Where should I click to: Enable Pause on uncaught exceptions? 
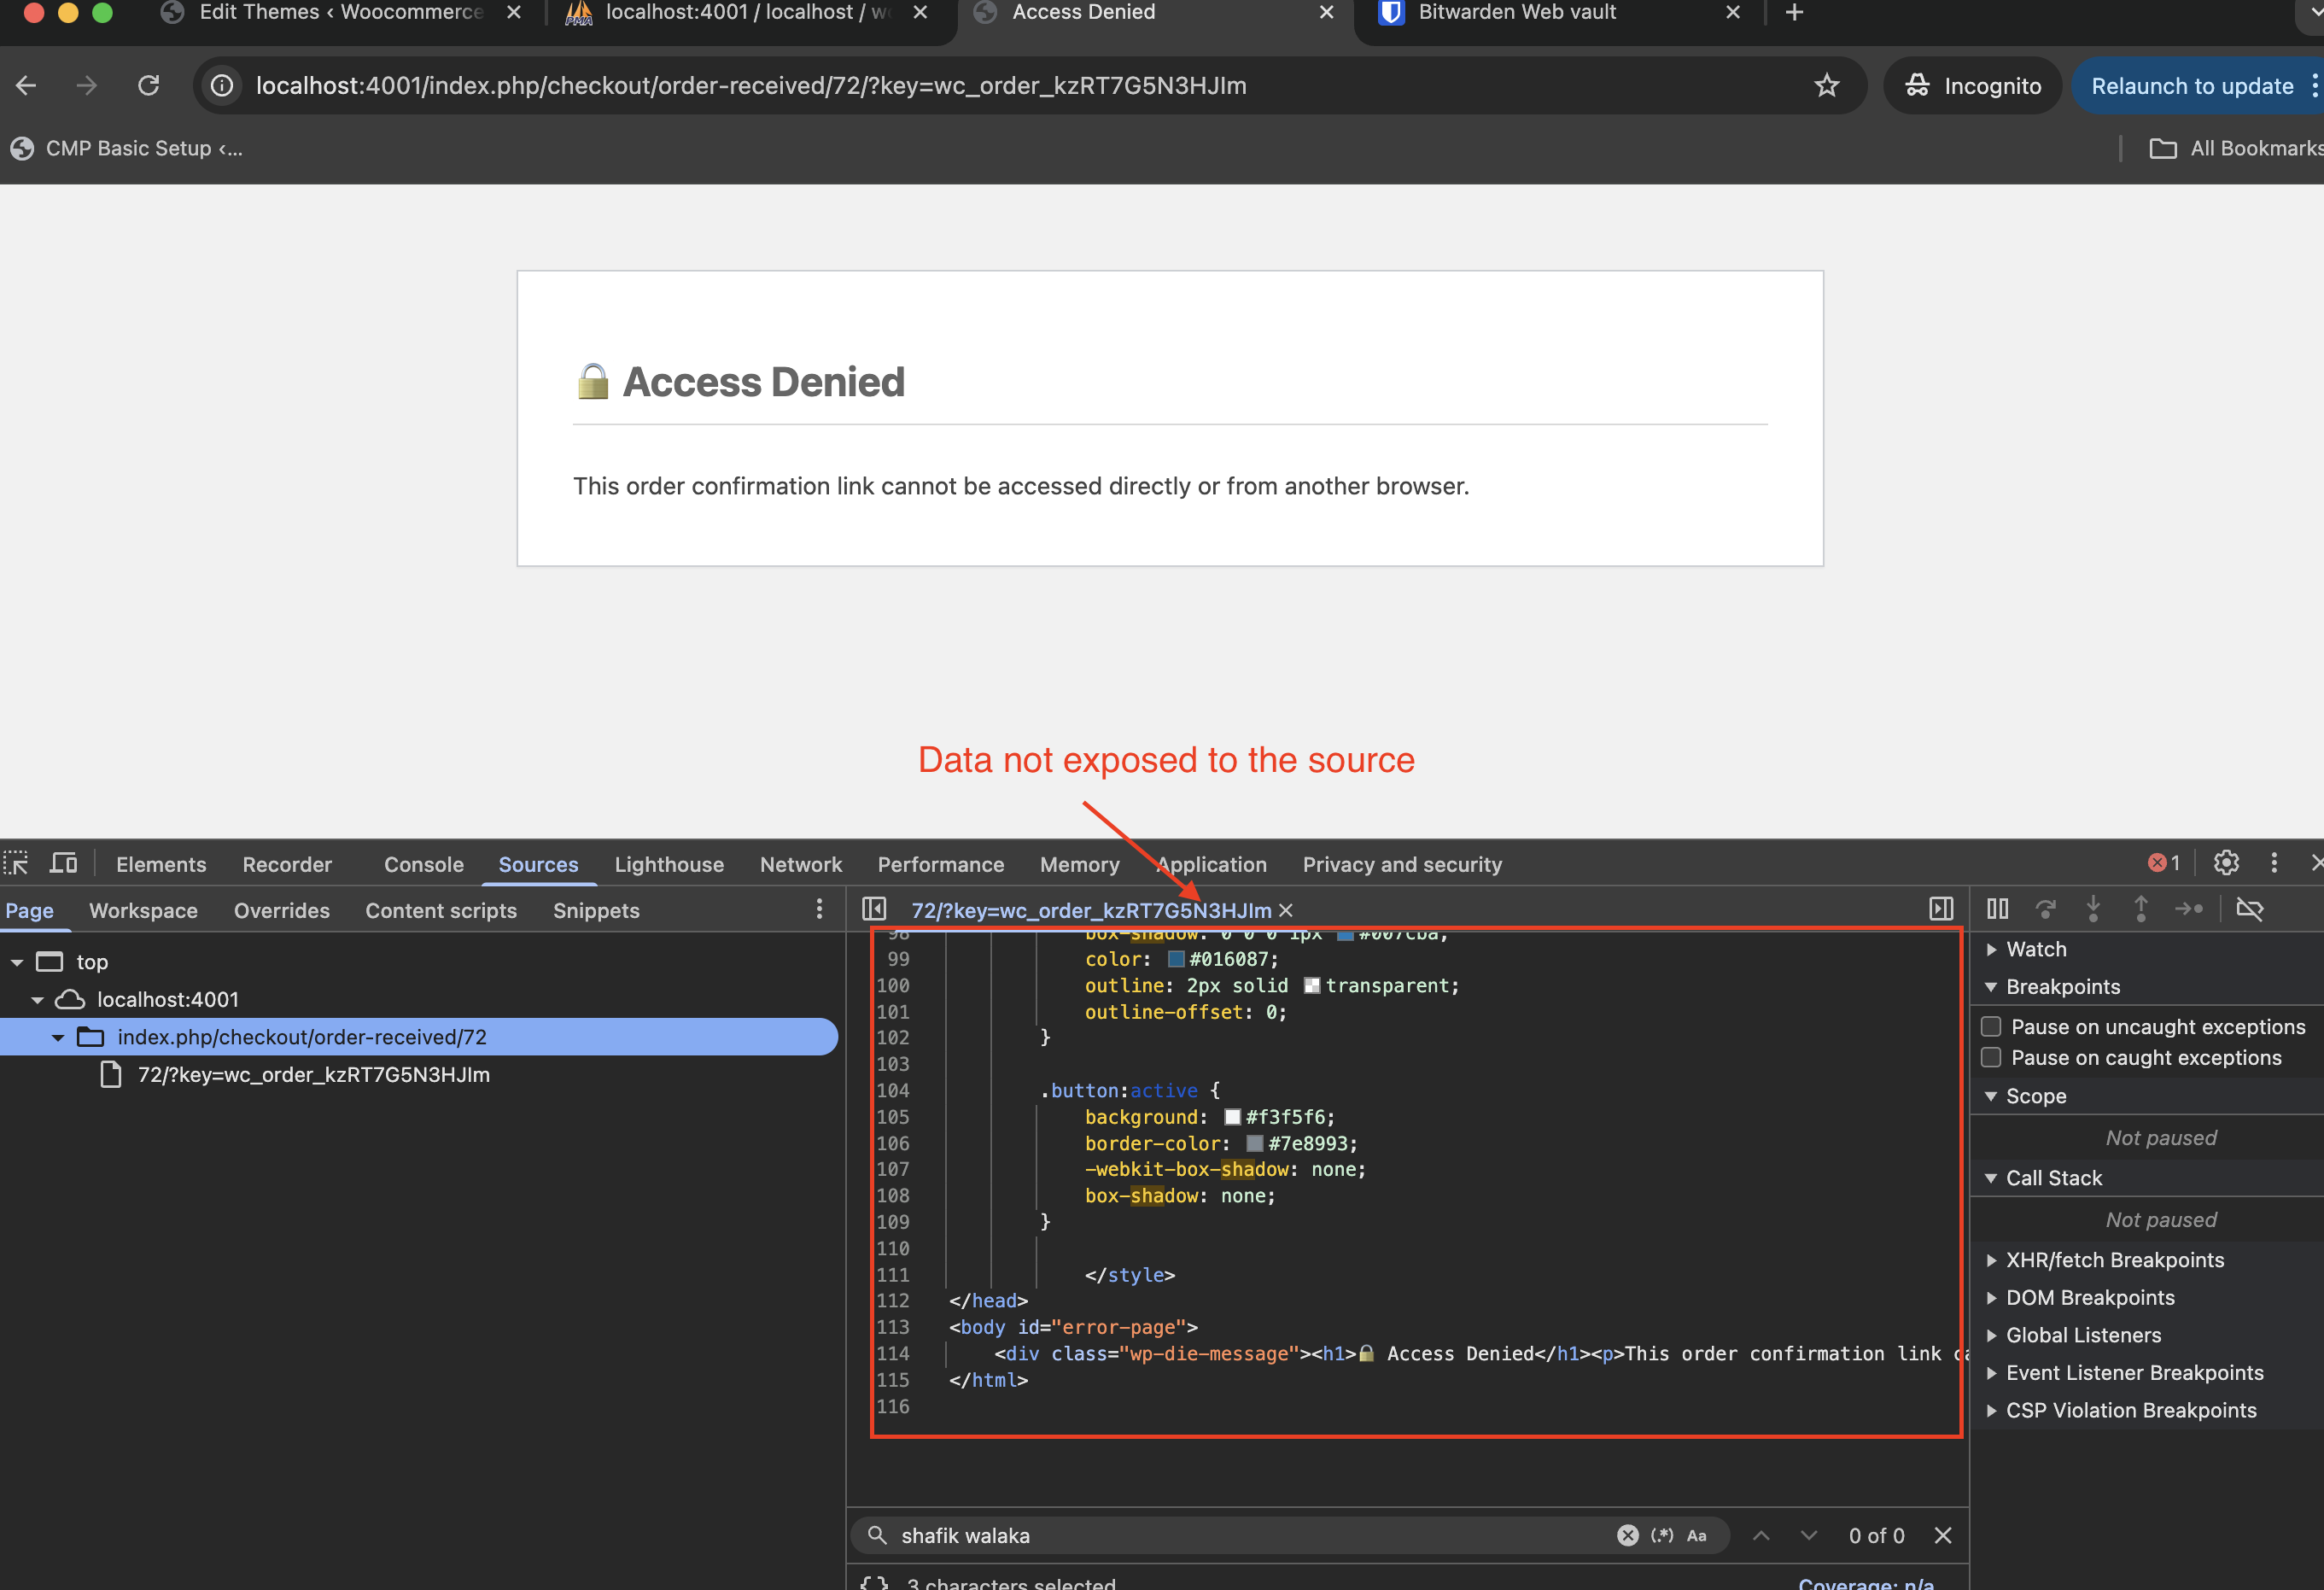pos(1991,1026)
